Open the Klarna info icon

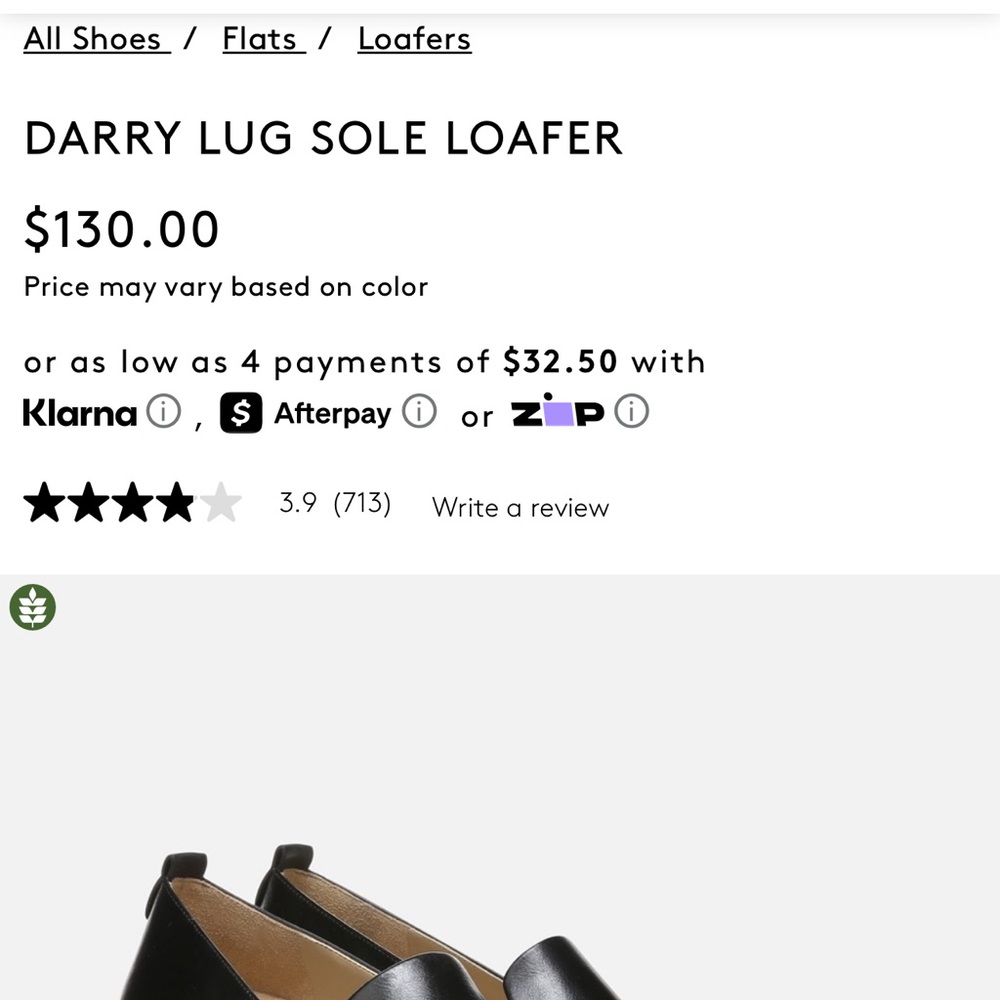click(163, 411)
